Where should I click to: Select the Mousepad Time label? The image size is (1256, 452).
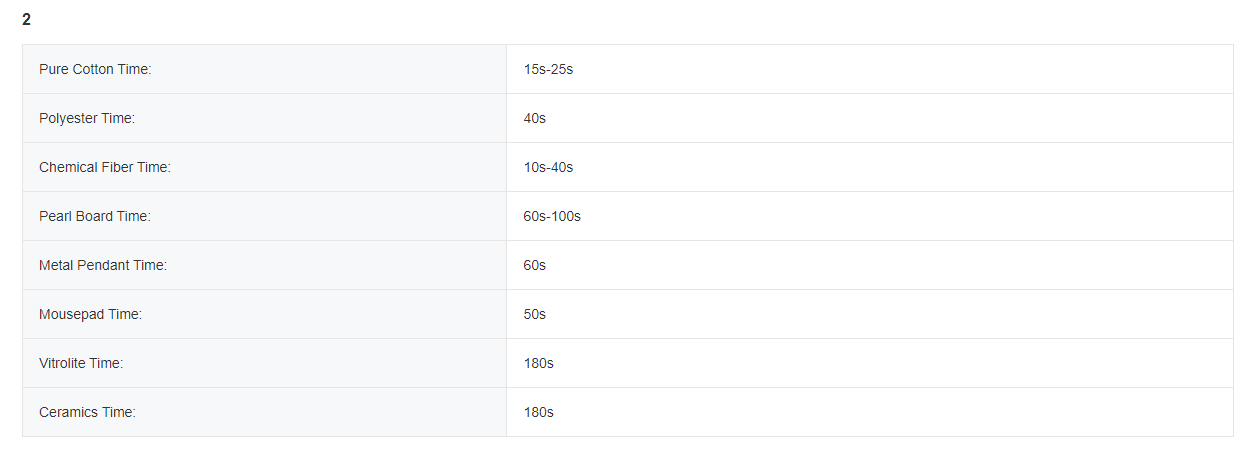pyautogui.click(x=91, y=314)
